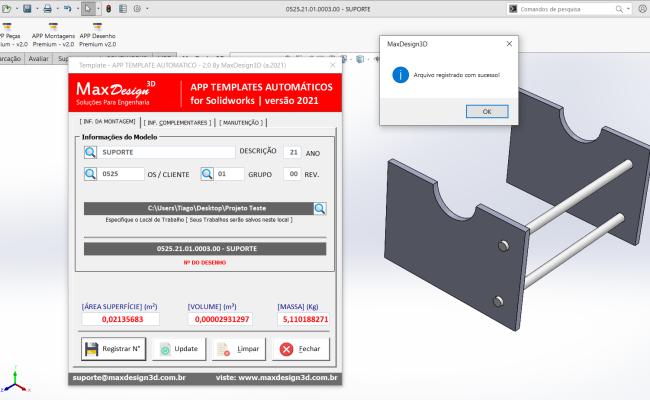650x400 pixels.
Task: Expand the dropdown arrow next to undo
Action: click(77, 8)
